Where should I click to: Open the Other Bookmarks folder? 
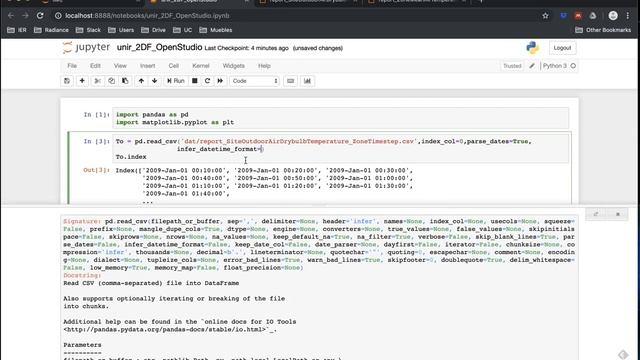coord(603,30)
